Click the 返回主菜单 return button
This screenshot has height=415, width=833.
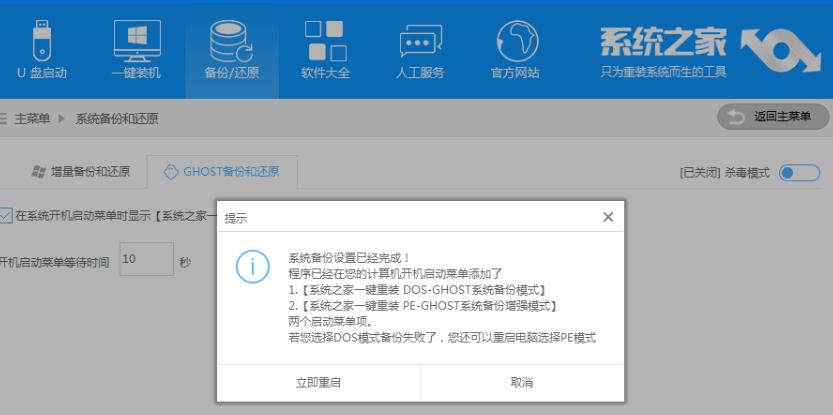point(773,117)
